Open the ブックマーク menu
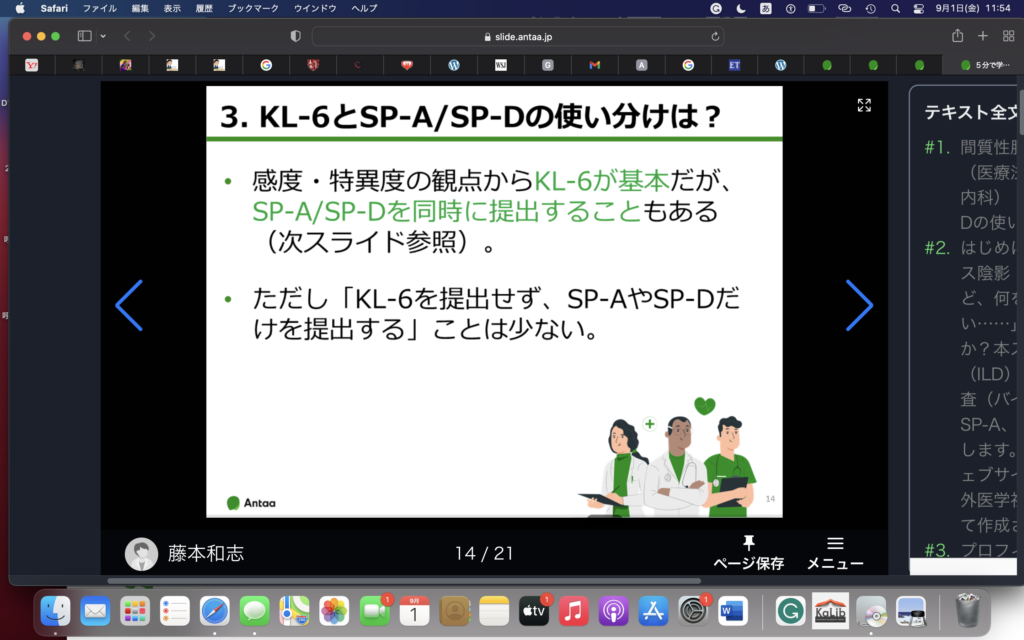 [x=254, y=8]
